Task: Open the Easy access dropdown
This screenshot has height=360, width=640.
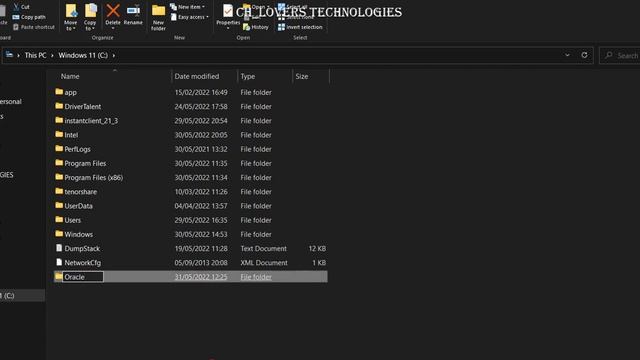Action: (x=189, y=17)
